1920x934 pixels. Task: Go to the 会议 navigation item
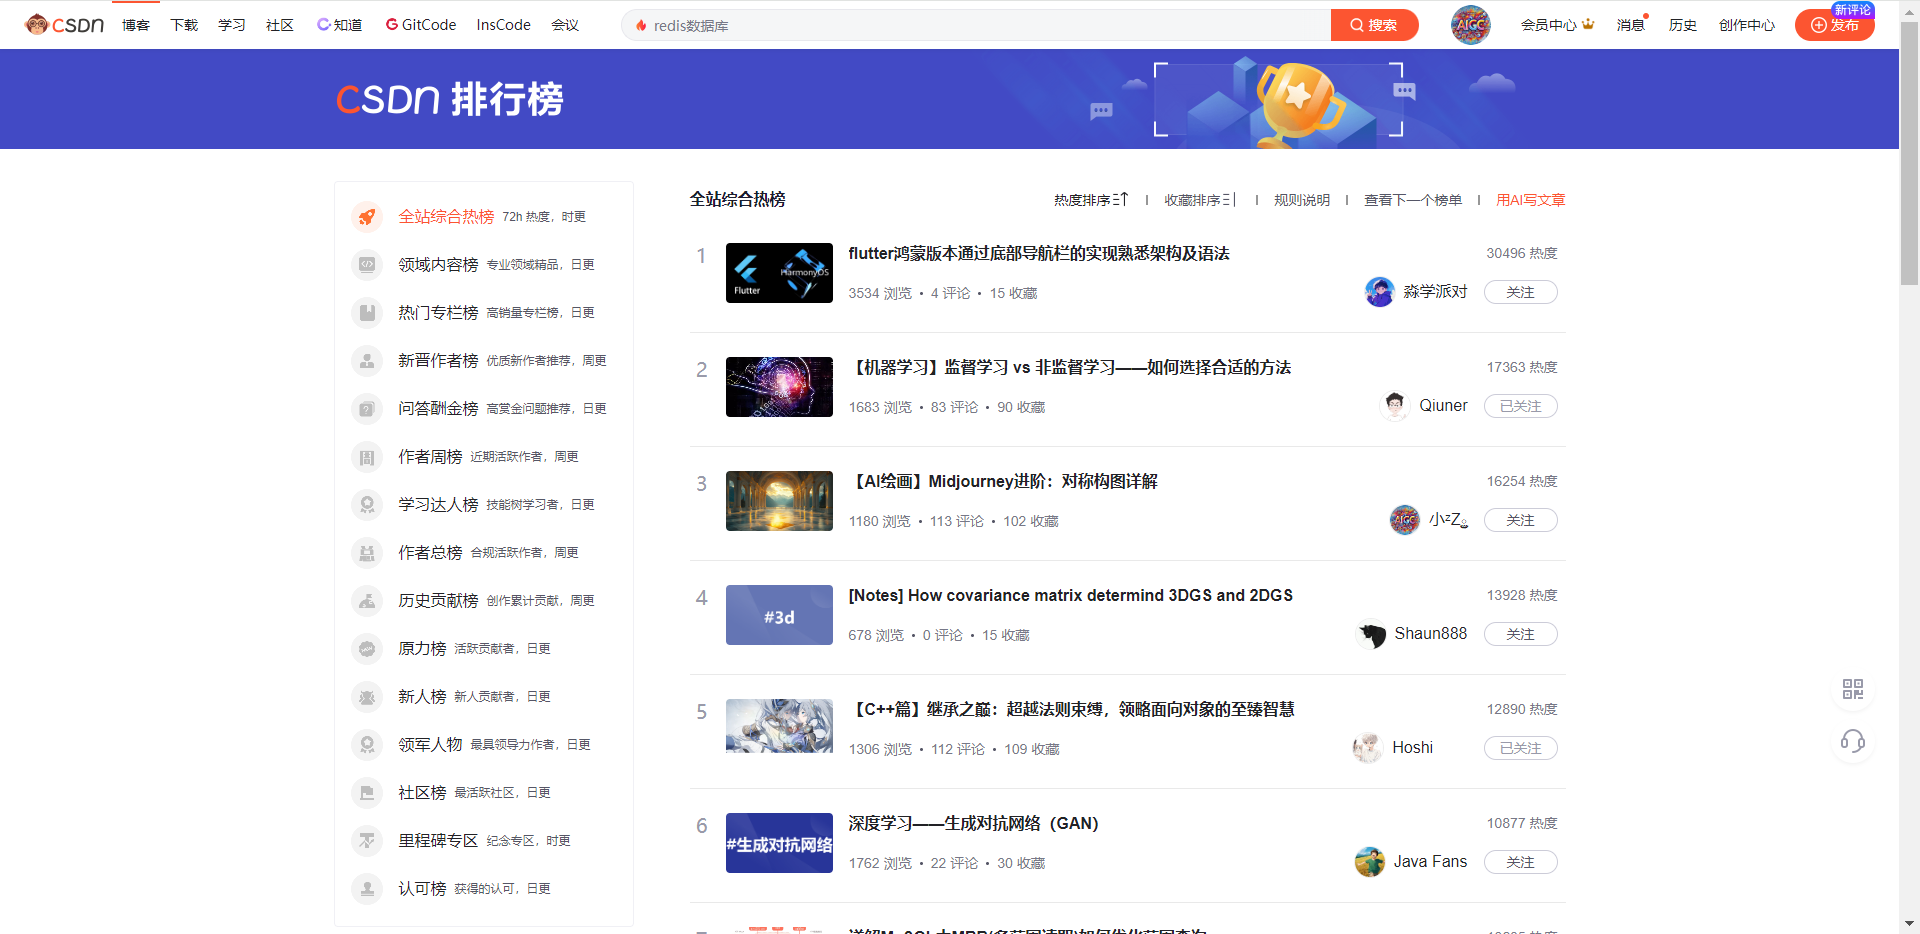coord(565,25)
